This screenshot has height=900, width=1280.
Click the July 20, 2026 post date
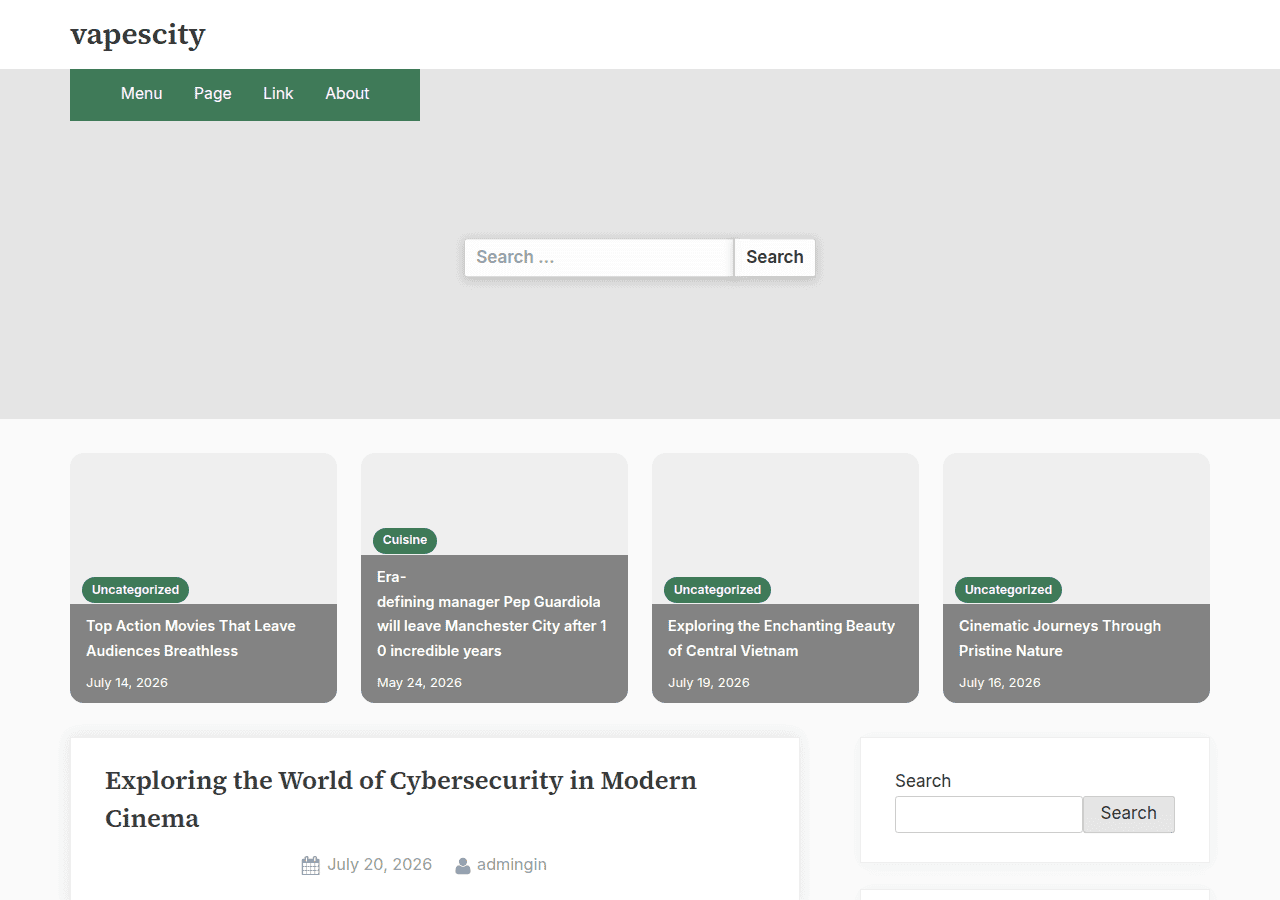pos(380,865)
